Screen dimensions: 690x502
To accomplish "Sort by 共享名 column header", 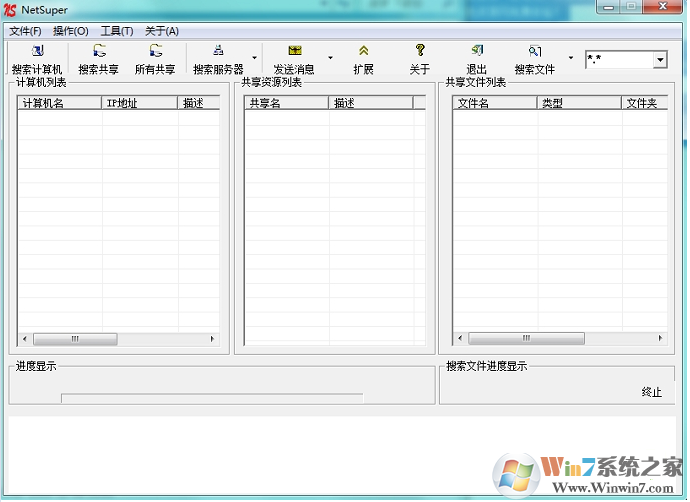I will tap(287, 103).
